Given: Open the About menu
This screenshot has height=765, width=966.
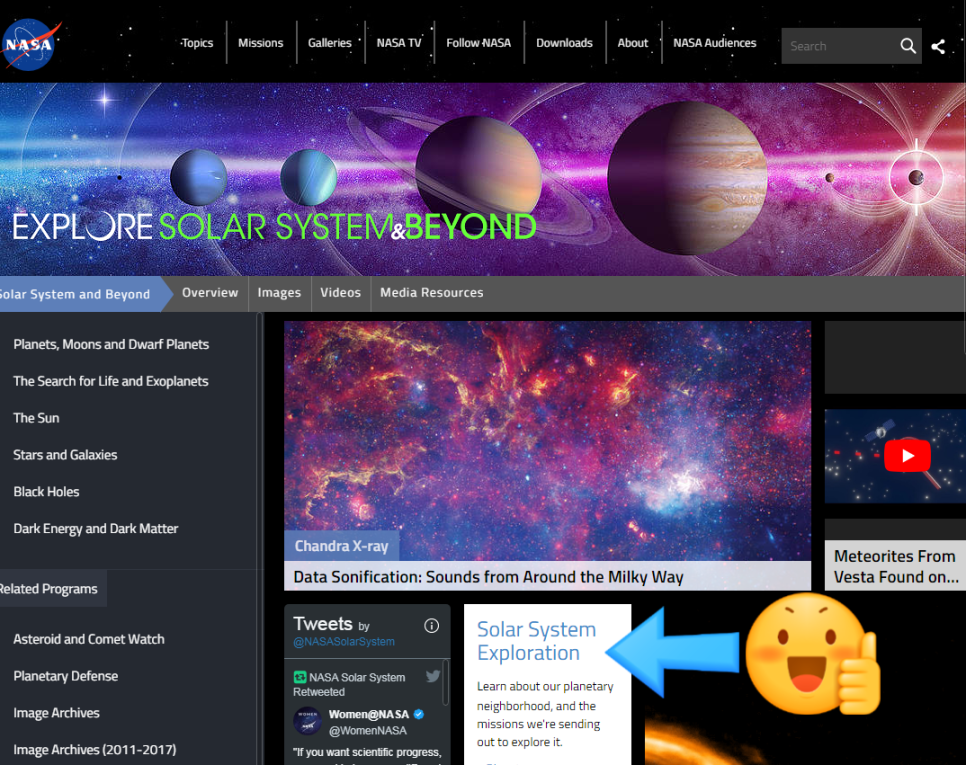Looking at the screenshot, I should pos(633,43).
